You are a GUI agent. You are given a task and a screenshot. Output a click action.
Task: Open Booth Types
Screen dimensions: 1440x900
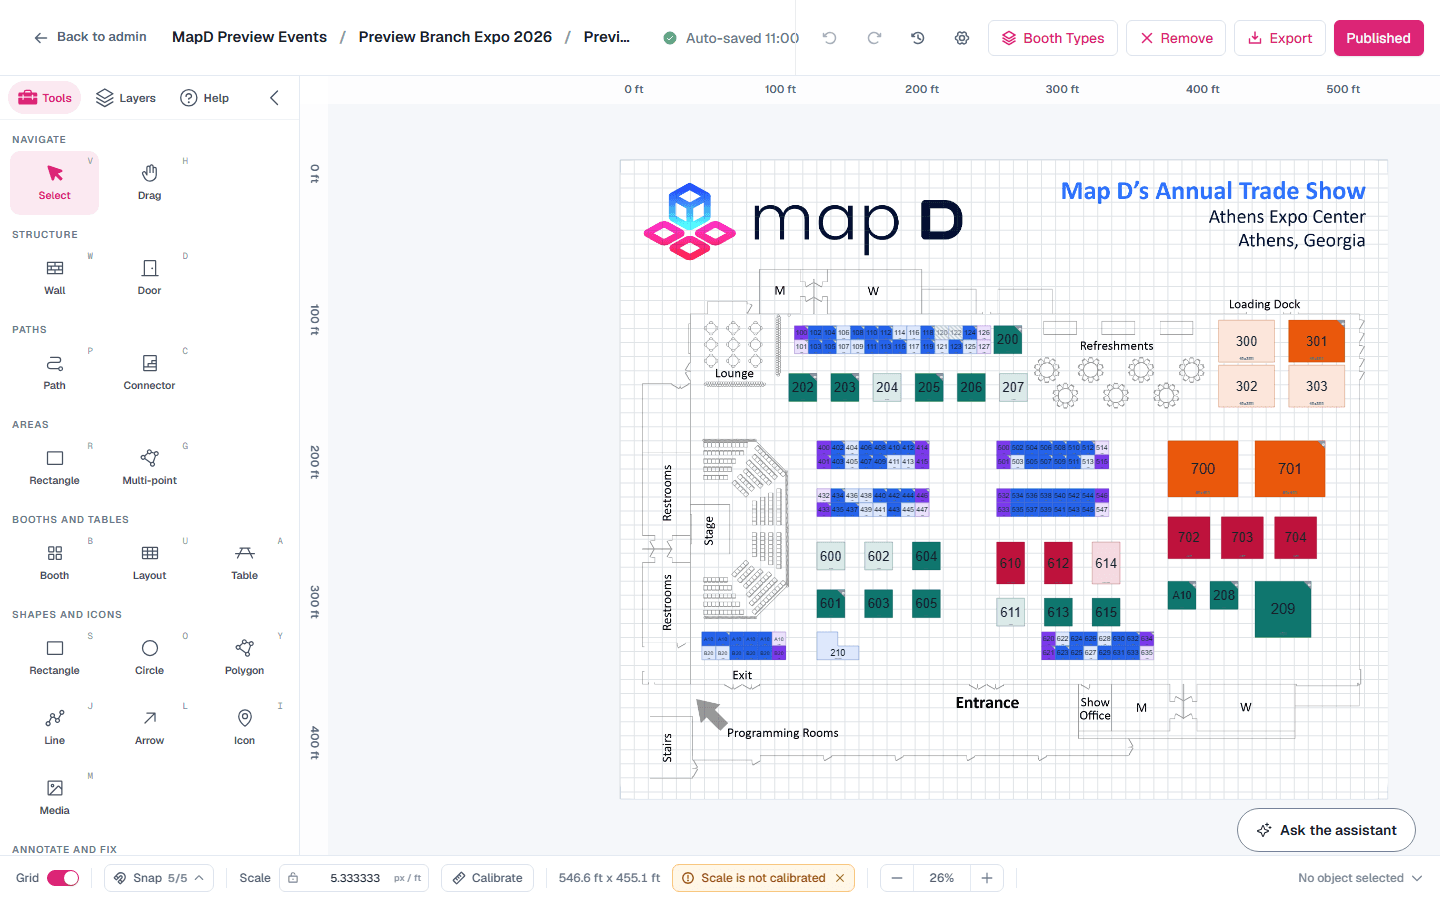(x=1053, y=38)
